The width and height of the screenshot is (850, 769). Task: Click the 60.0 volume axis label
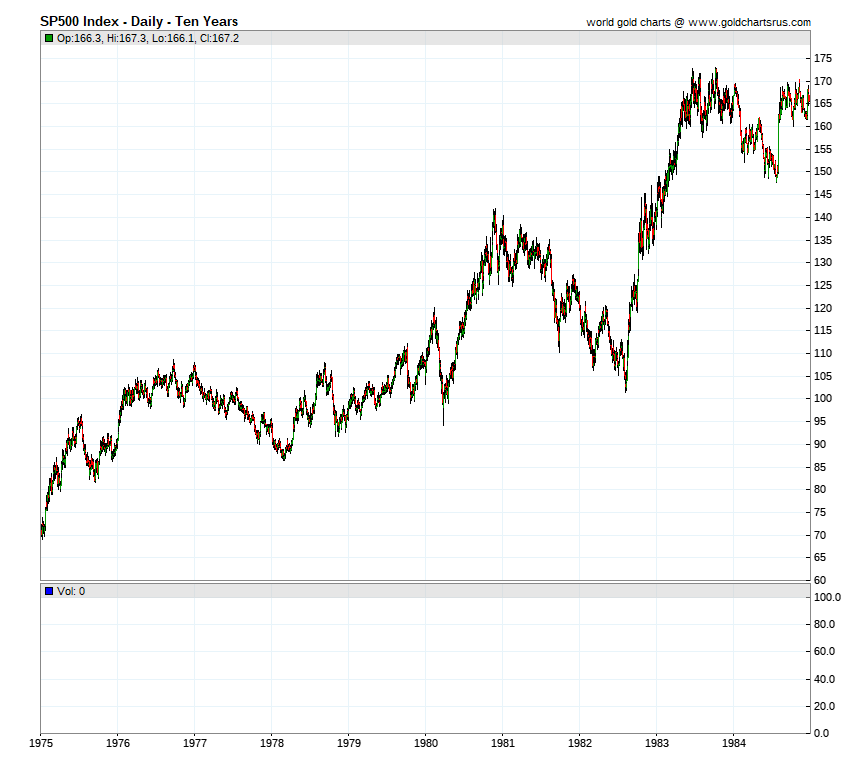click(x=825, y=651)
